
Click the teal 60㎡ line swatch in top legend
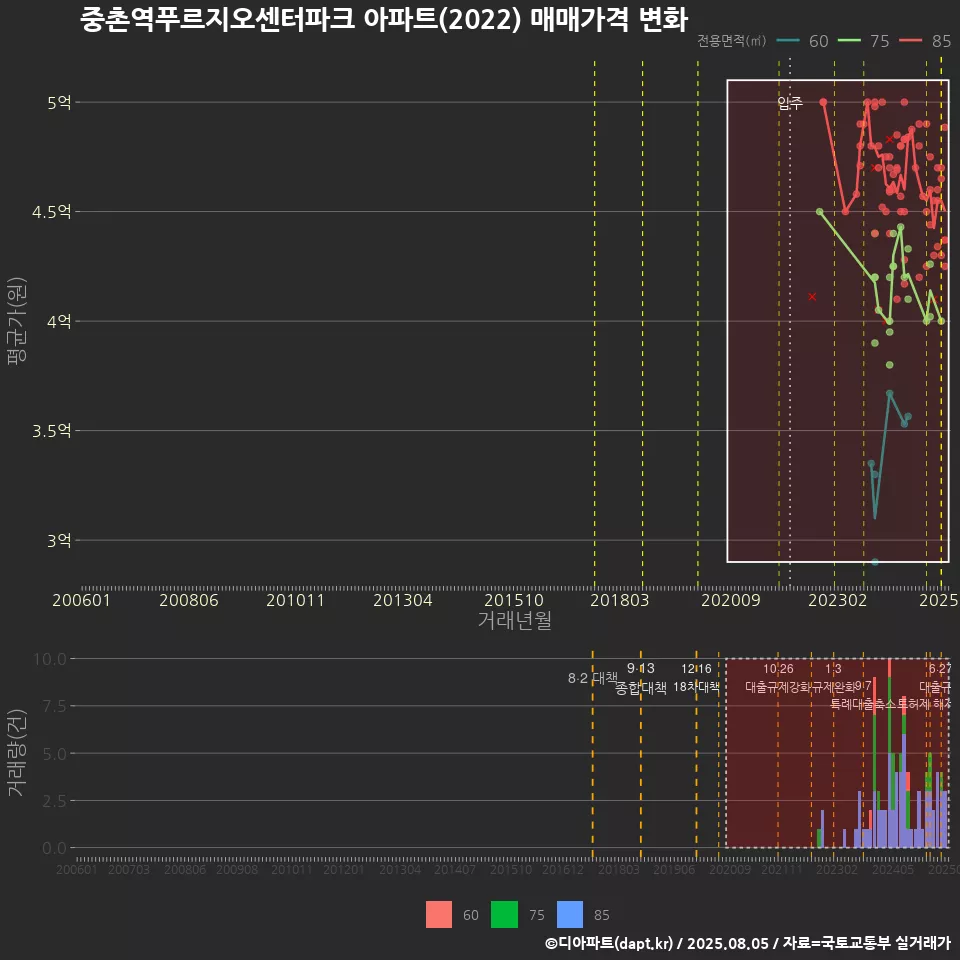788,41
